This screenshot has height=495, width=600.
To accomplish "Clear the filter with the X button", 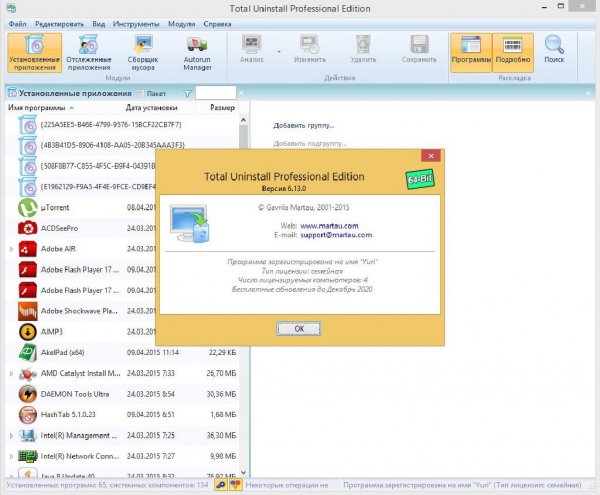I will (x=241, y=93).
